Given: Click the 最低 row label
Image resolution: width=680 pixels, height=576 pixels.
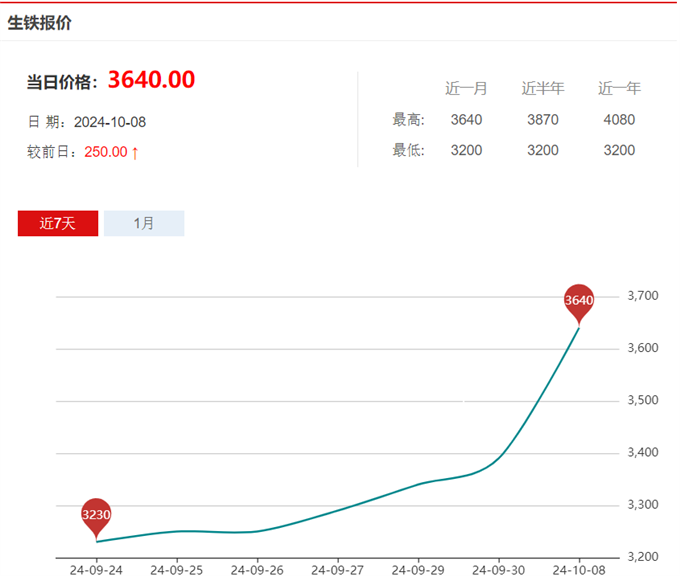Looking at the screenshot, I should [x=409, y=151].
